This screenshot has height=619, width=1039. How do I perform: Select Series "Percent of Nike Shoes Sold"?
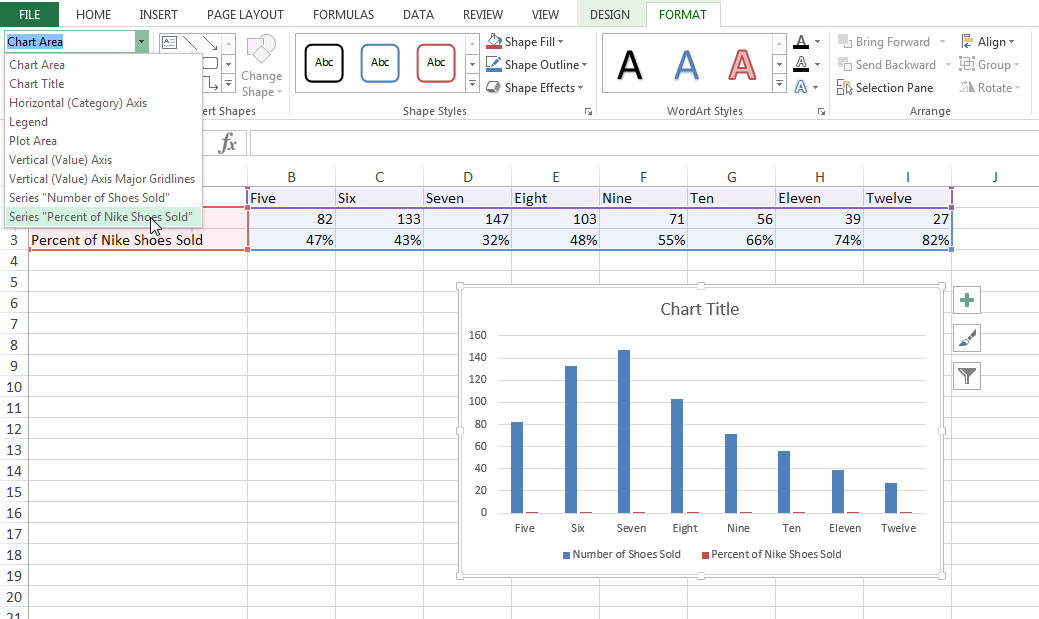100,217
